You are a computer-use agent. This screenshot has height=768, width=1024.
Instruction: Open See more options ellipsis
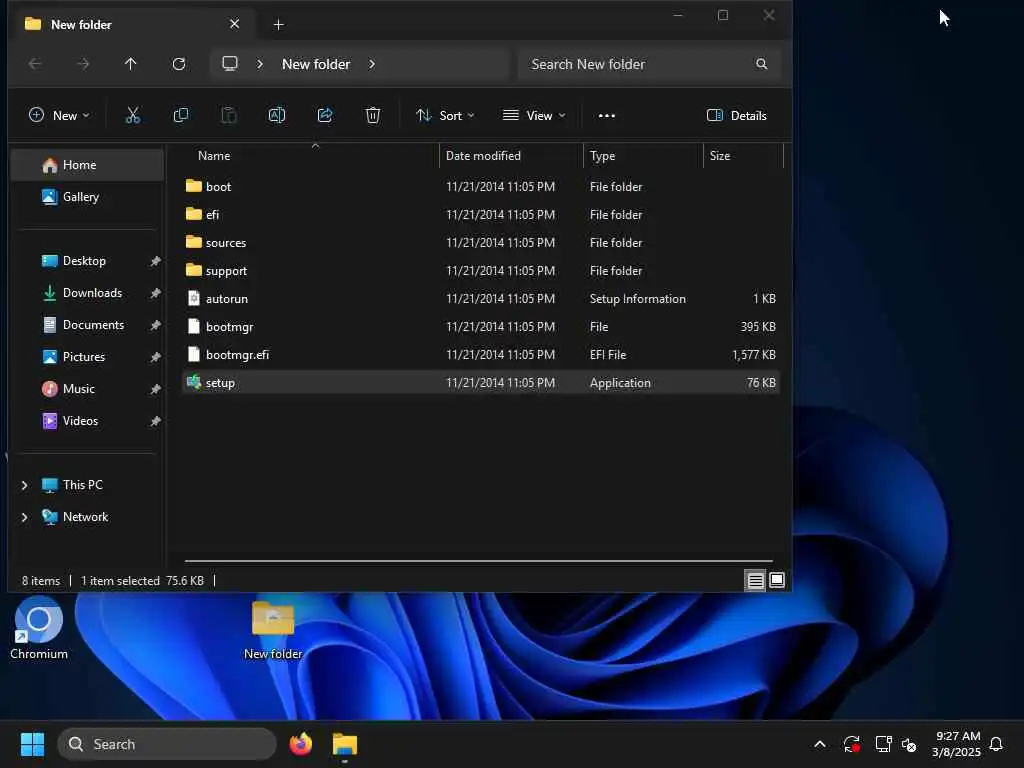pyautogui.click(x=607, y=116)
